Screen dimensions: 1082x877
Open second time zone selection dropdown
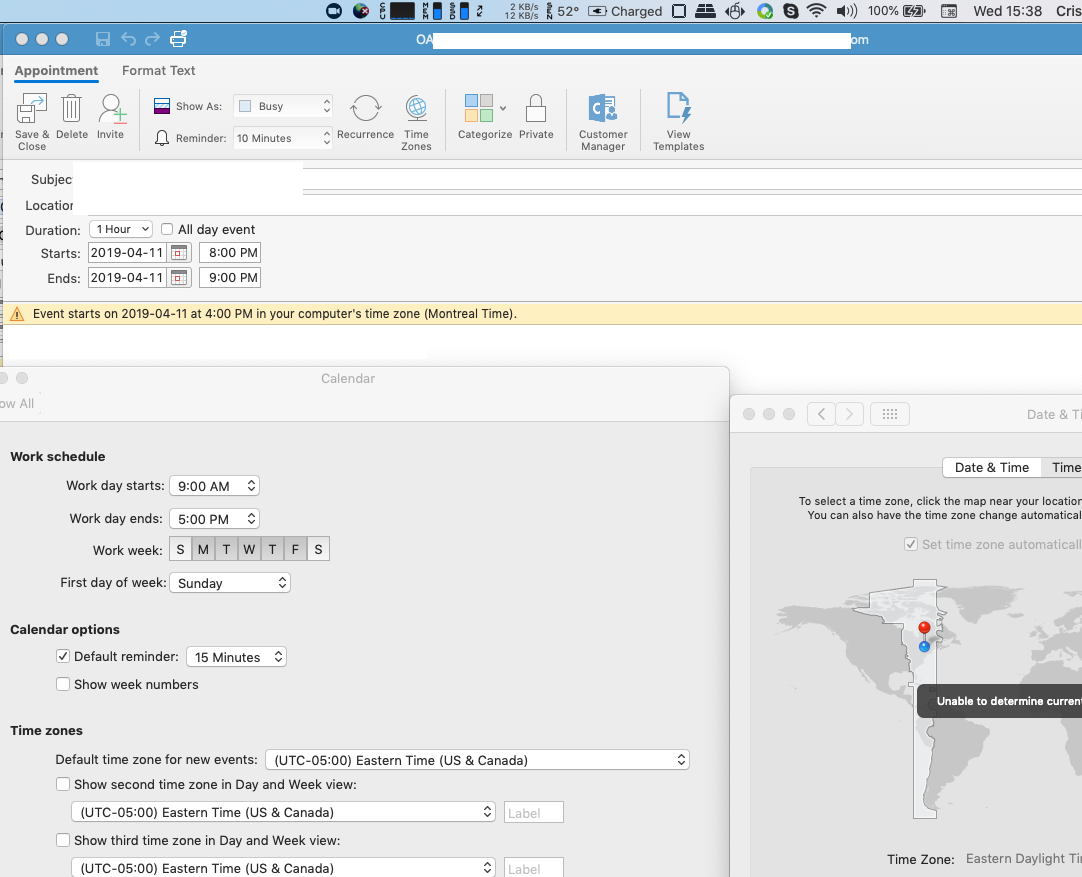pos(284,811)
